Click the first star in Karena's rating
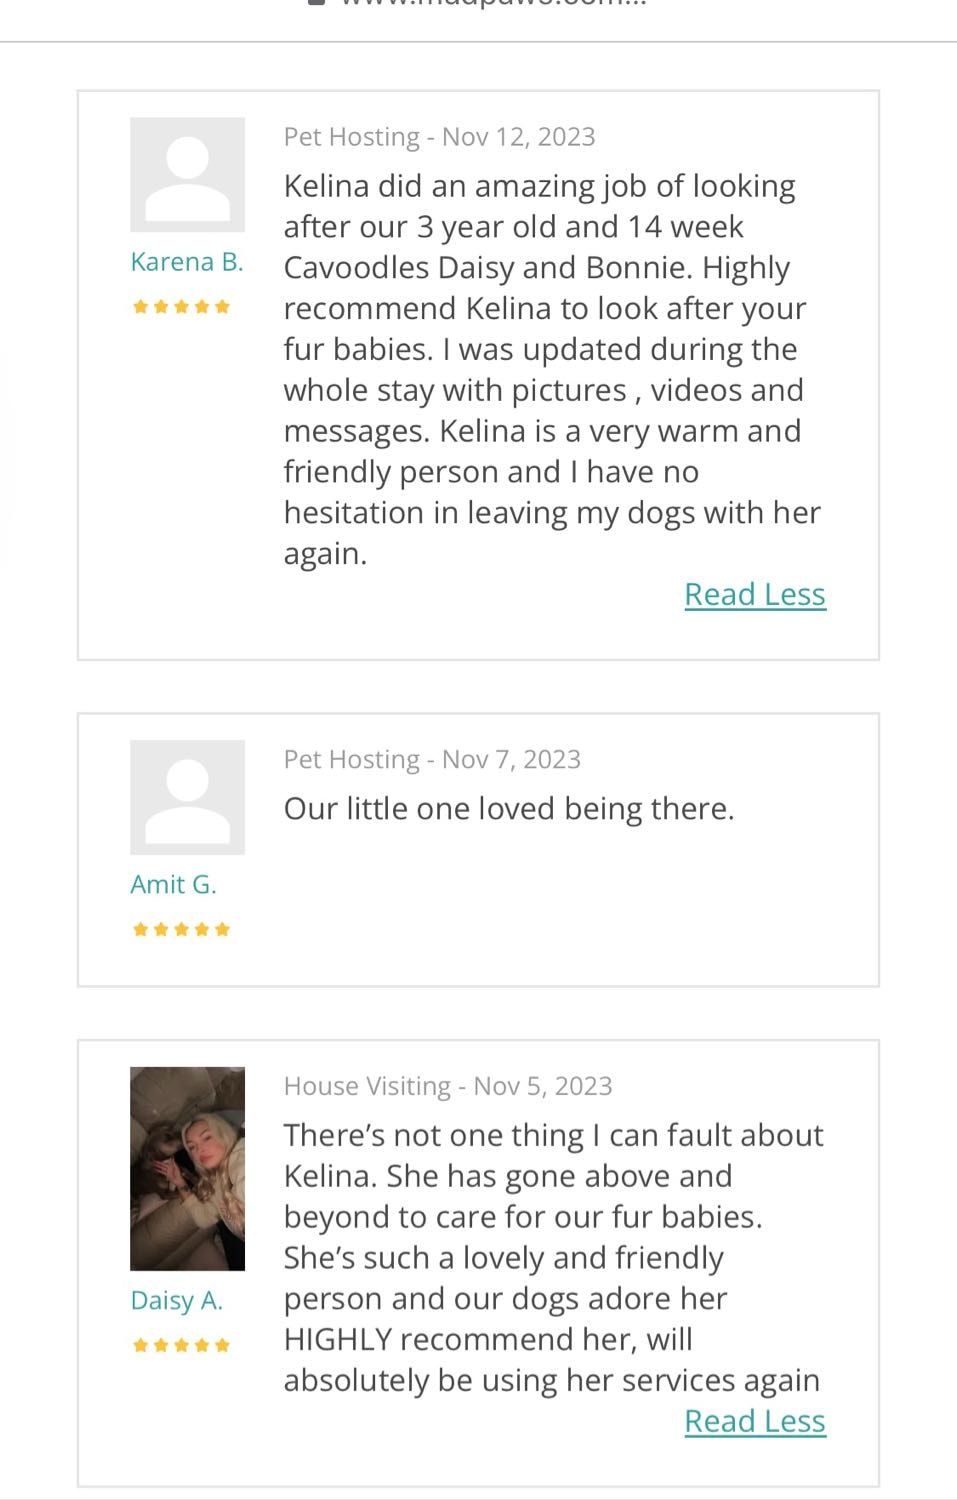Image resolution: width=957 pixels, height=1500 pixels. 141,306
